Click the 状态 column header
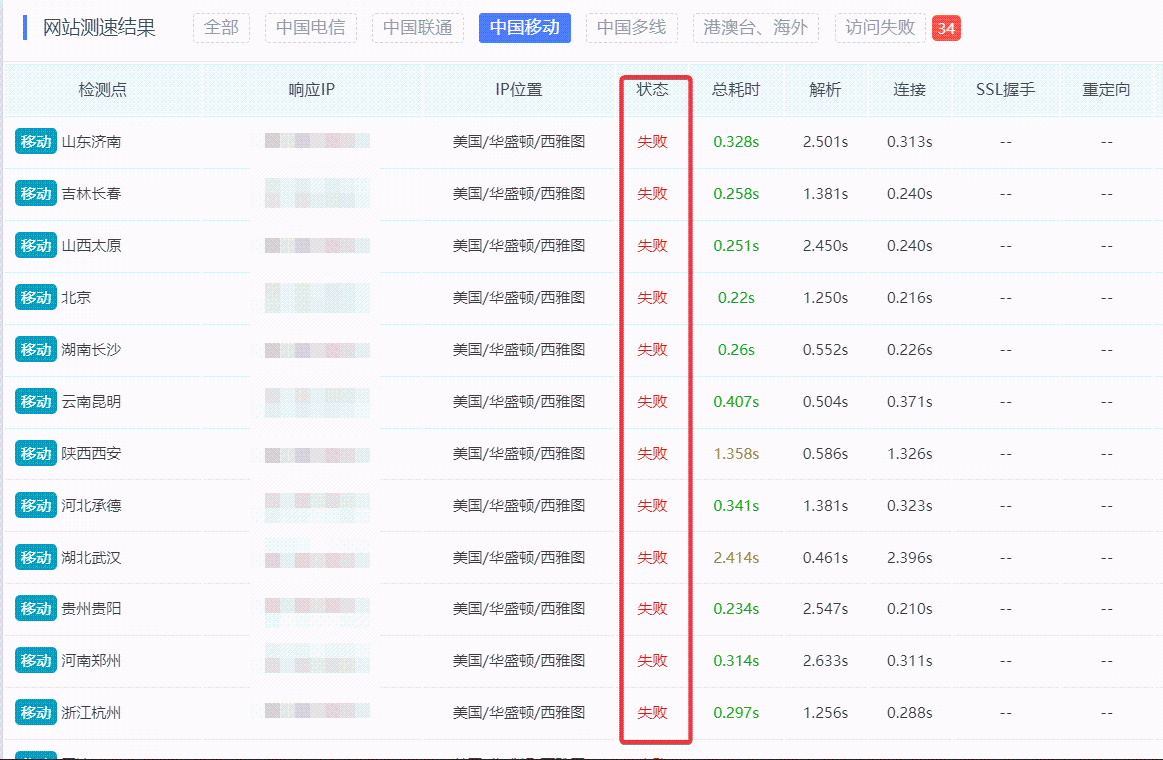 652,90
